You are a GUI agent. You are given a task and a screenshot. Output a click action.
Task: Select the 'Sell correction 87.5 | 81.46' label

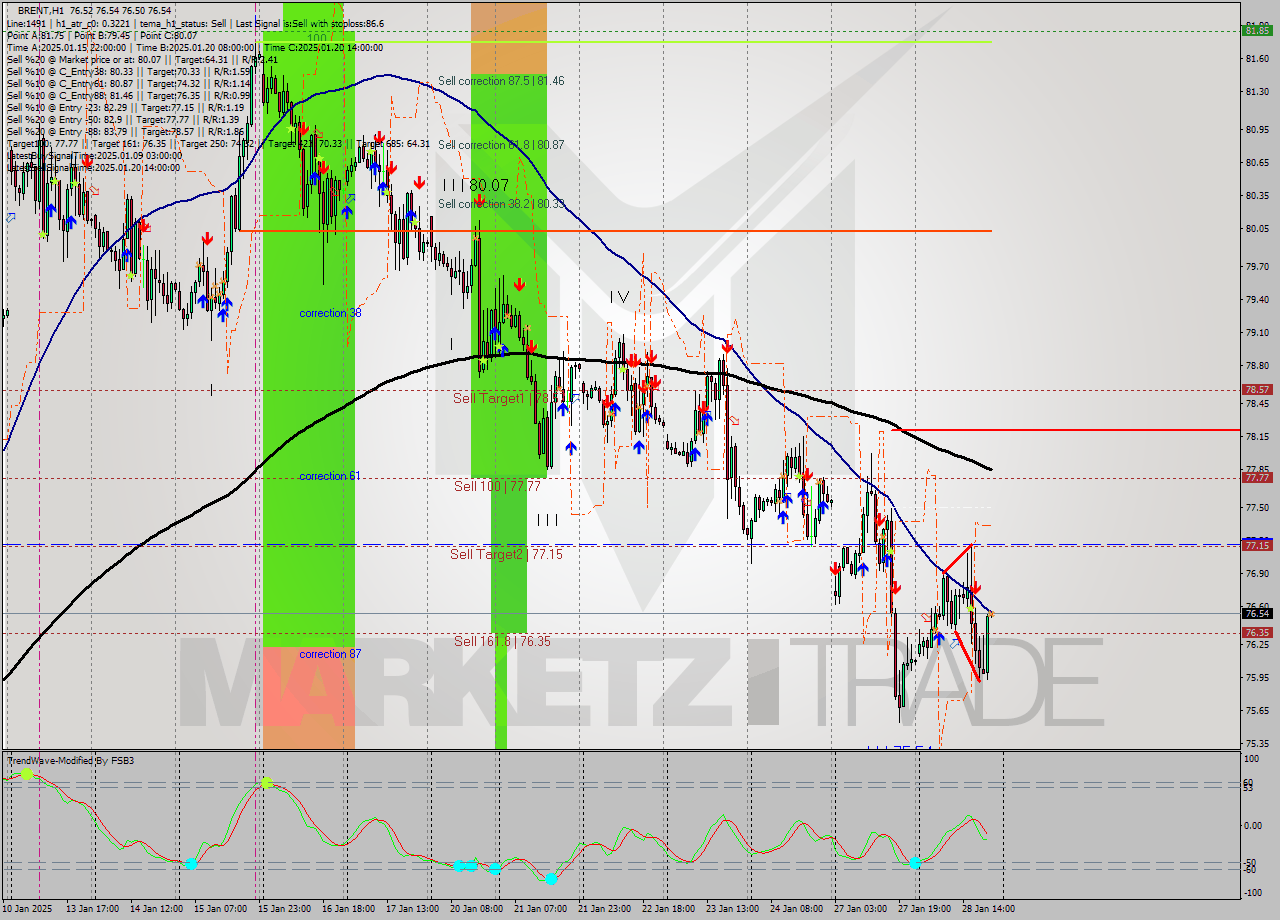click(x=501, y=81)
